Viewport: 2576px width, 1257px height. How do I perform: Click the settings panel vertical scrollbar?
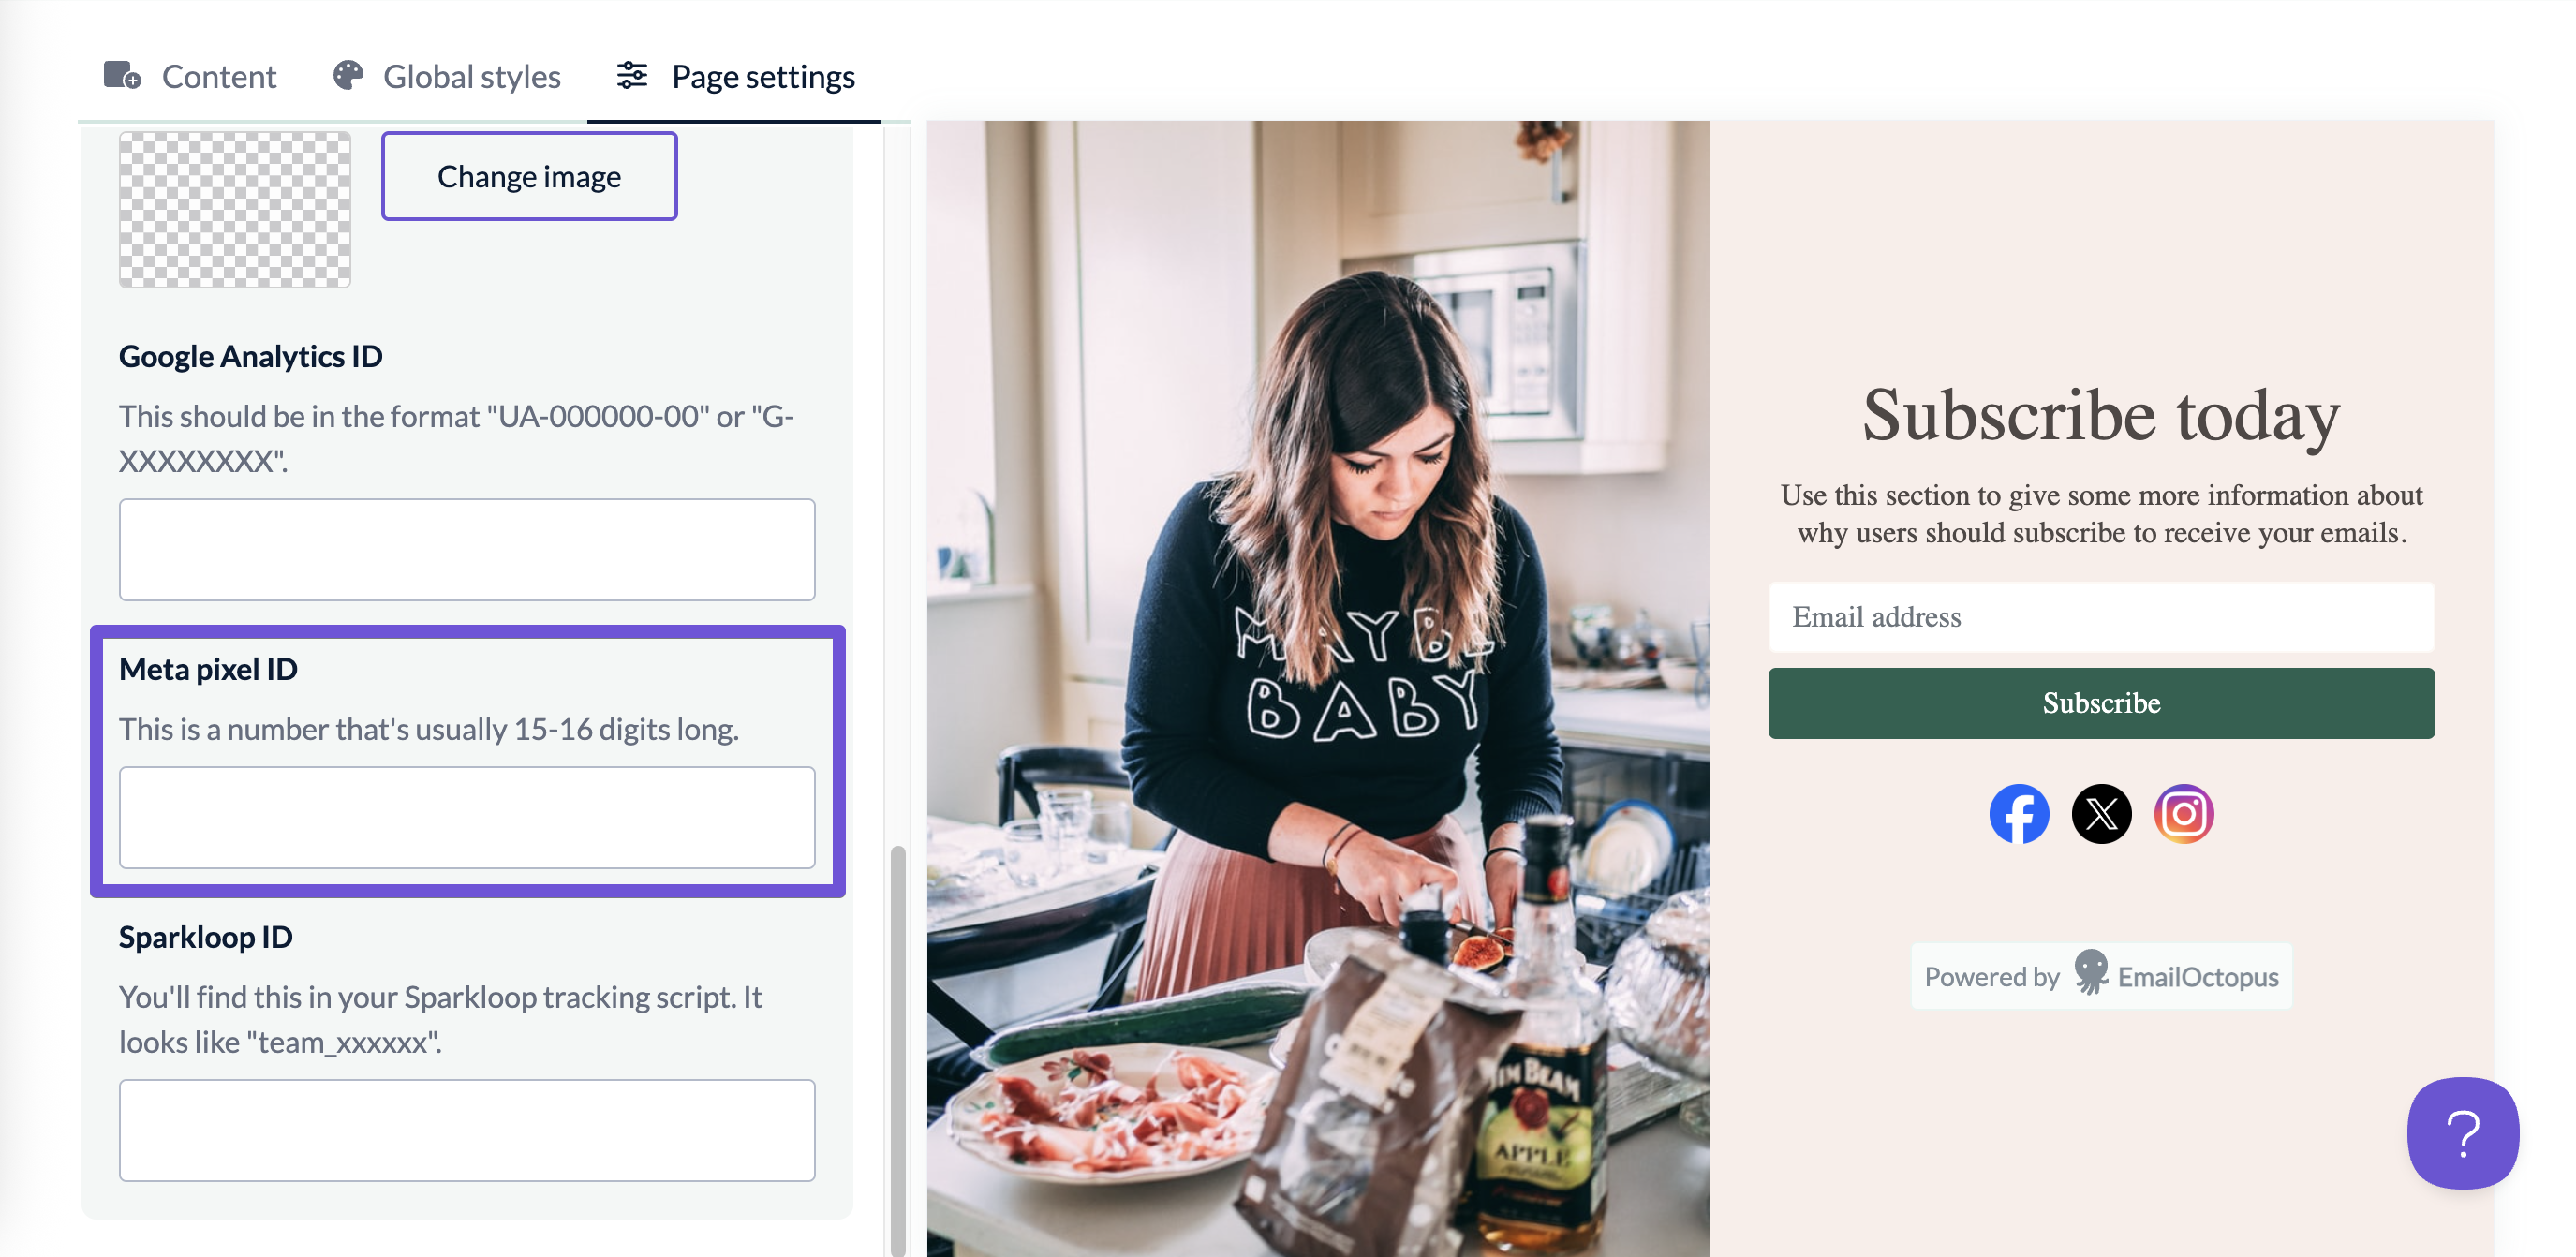click(897, 1050)
